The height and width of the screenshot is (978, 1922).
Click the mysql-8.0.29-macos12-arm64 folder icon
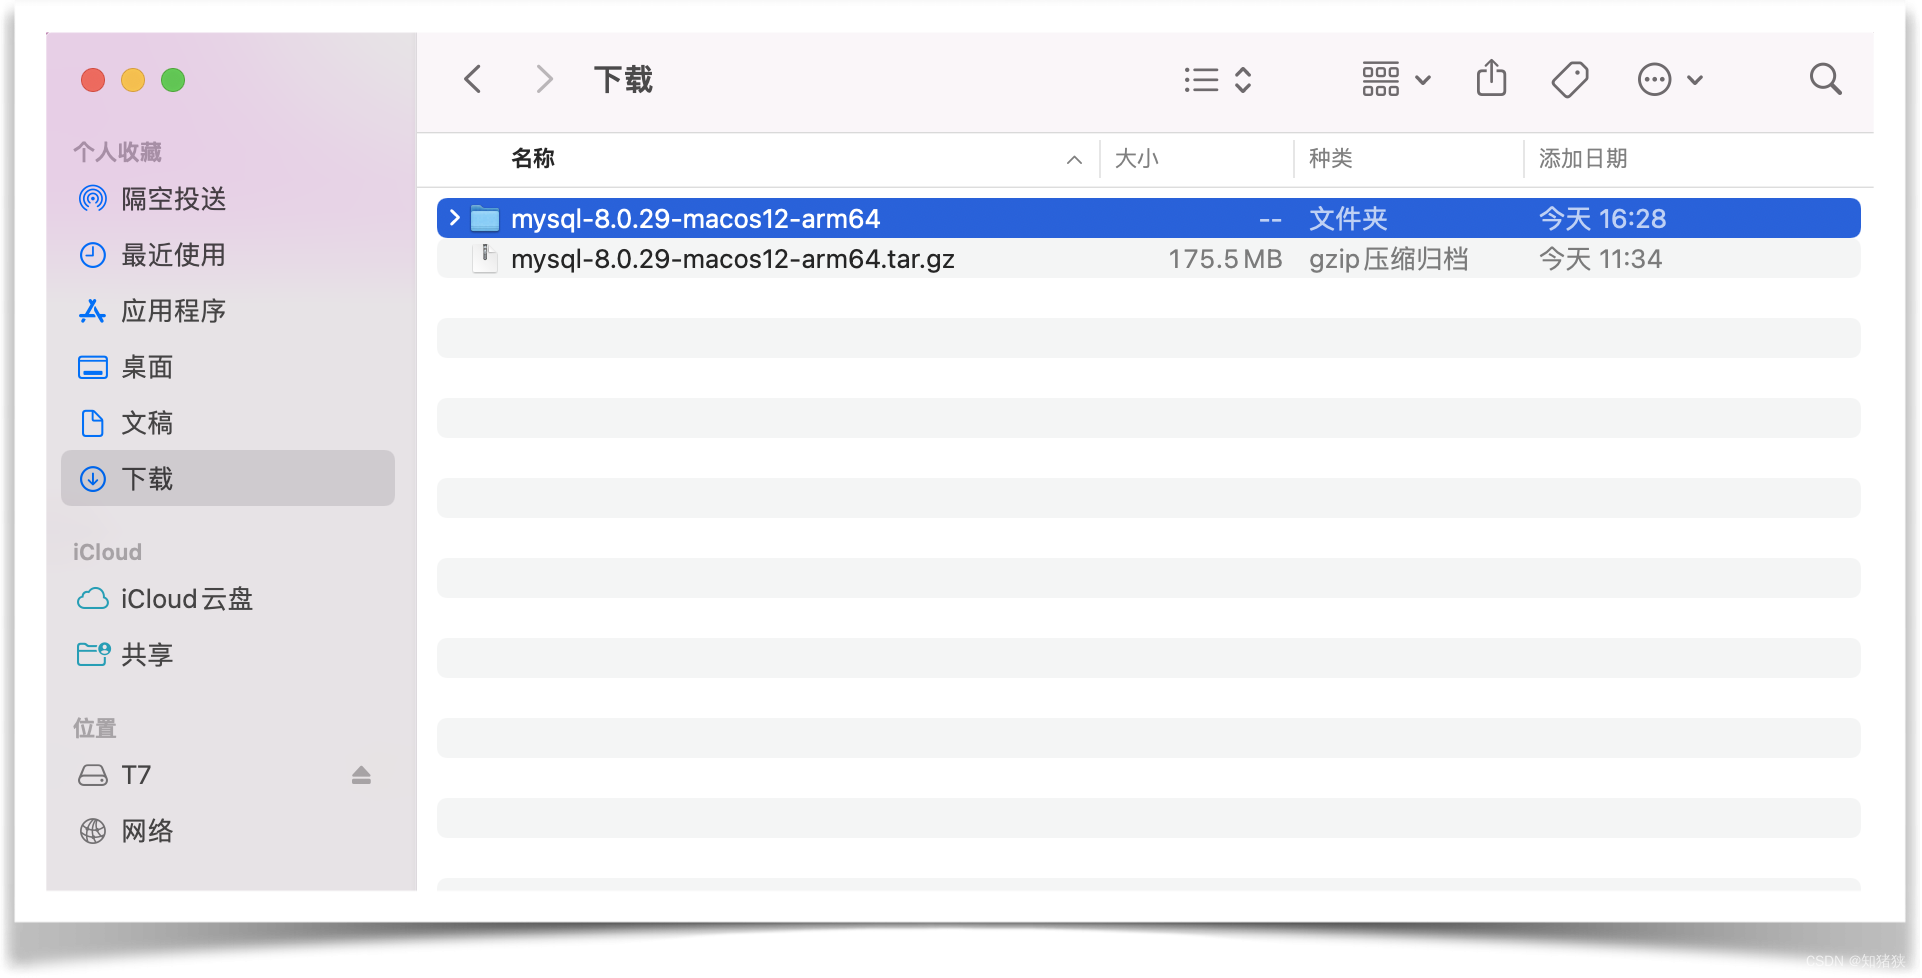[x=485, y=218]
